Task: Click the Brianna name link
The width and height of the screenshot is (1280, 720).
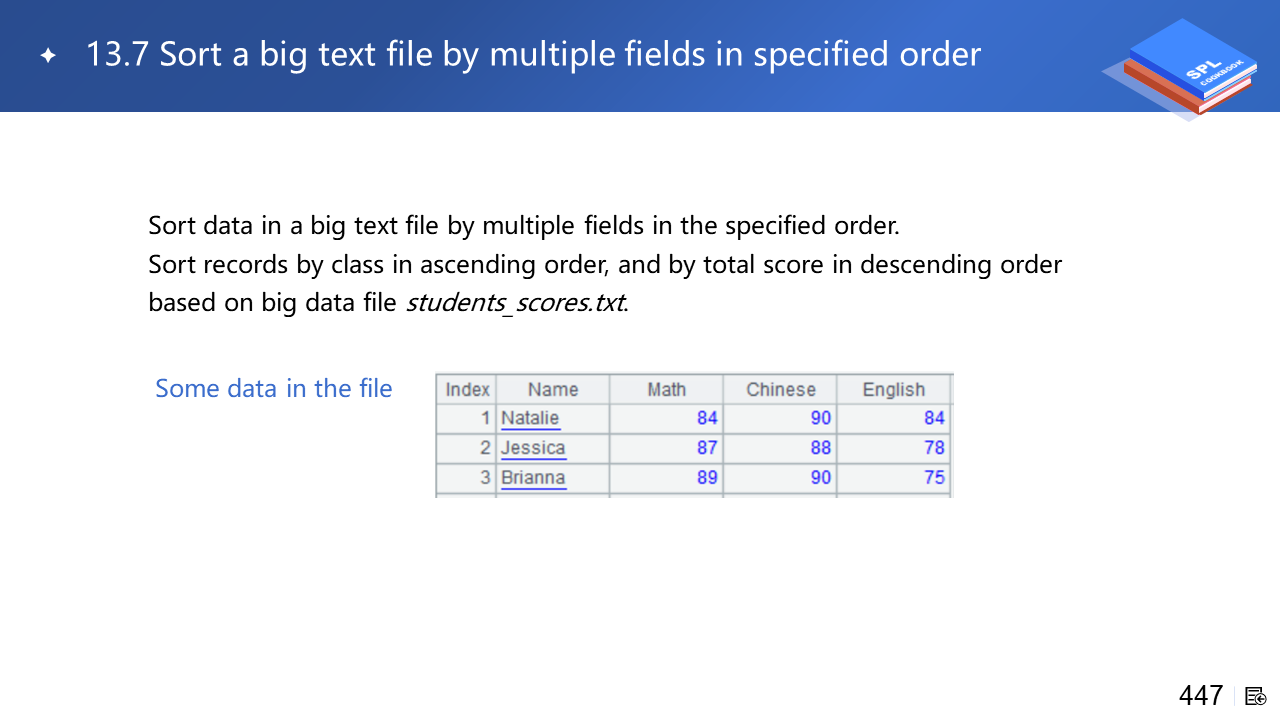Action: [x=533, y=478]
